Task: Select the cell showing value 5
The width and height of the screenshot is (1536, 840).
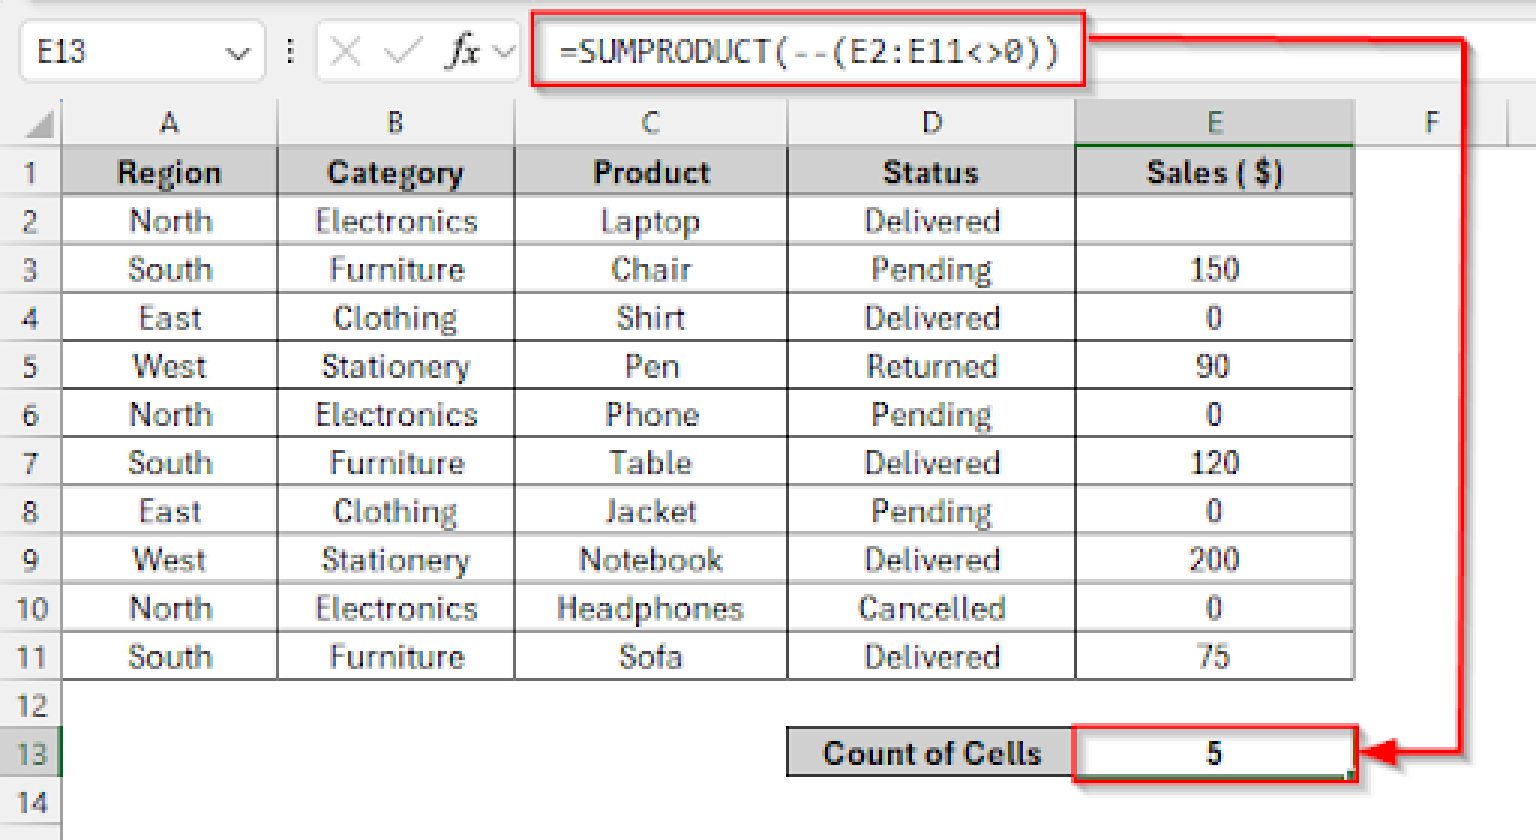Action: tap(1214, 753)
